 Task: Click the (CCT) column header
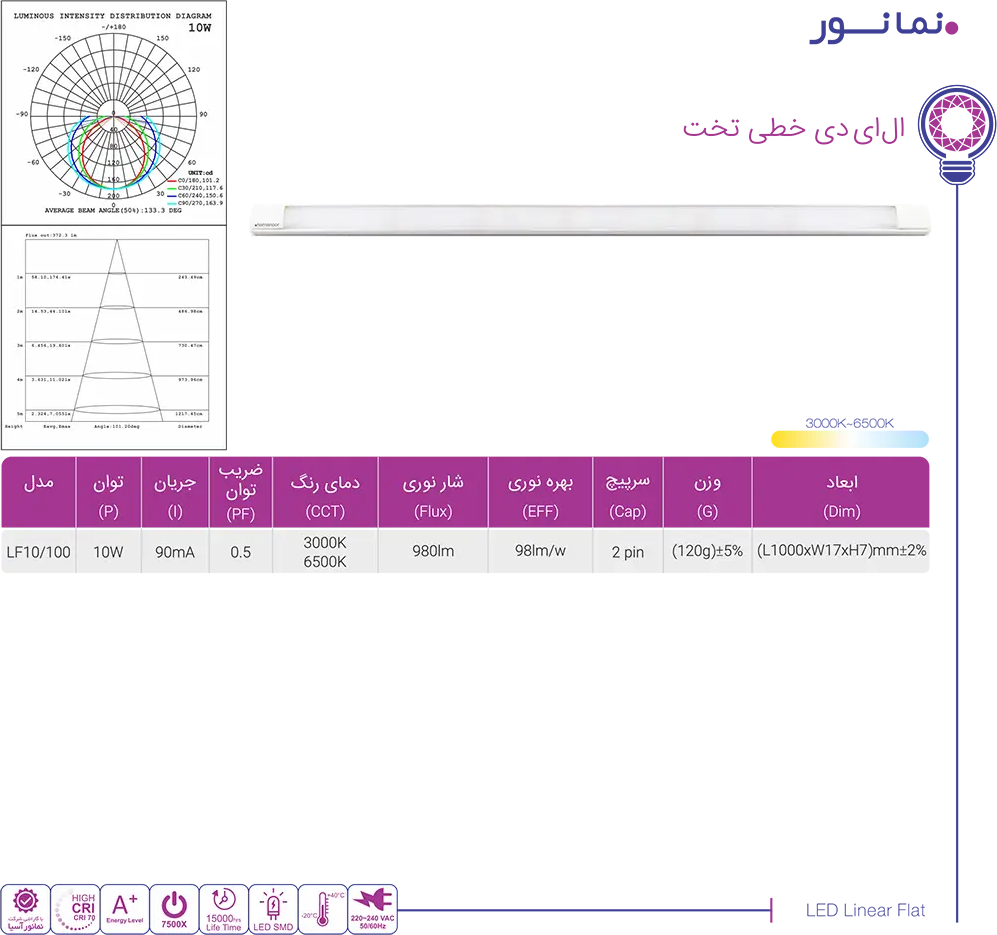pyautogui.click(x=325, y=511)
